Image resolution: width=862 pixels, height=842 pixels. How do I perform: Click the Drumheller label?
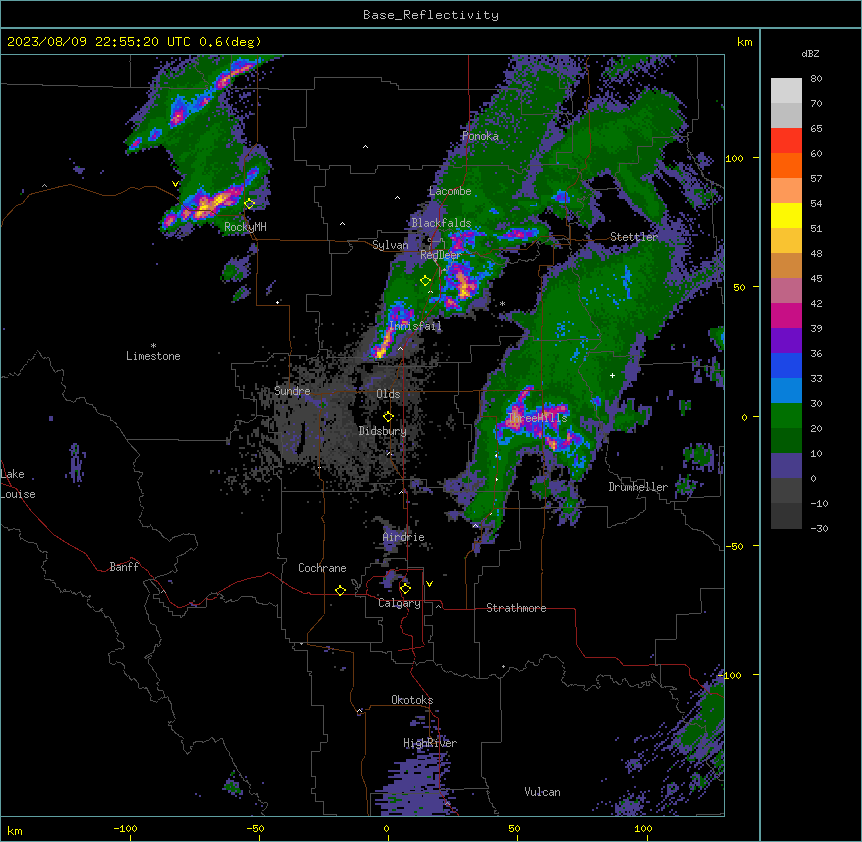click(x=638, y=487)
